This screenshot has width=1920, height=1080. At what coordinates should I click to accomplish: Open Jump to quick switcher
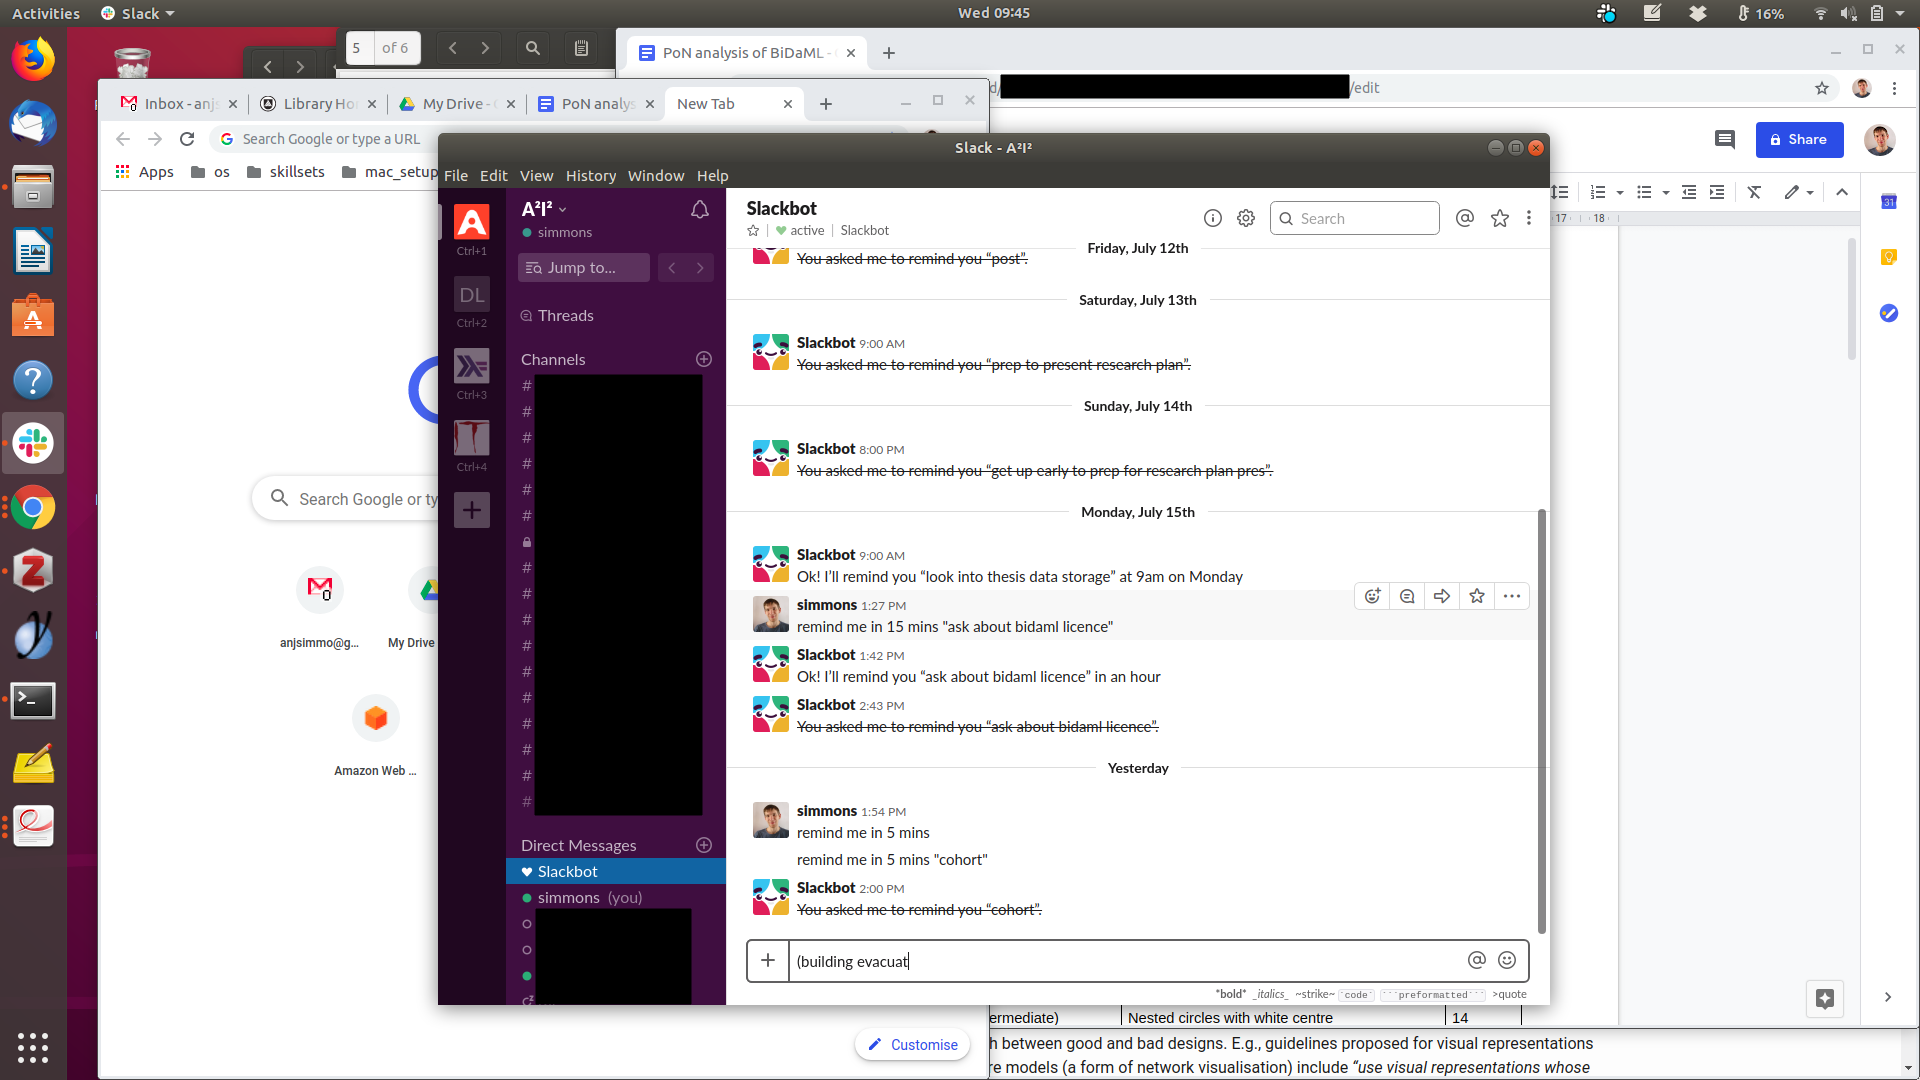tap(583, 268)
